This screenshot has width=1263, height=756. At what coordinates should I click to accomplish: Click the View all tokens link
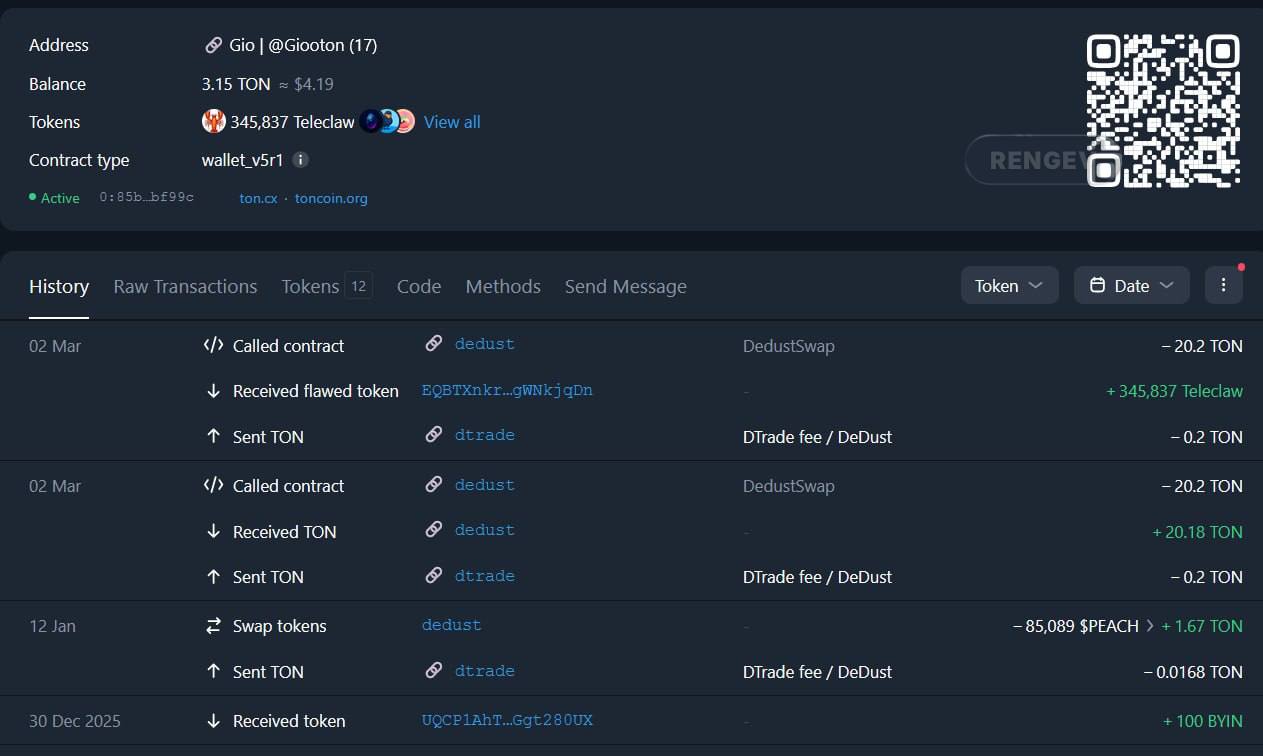pos(452,122)
